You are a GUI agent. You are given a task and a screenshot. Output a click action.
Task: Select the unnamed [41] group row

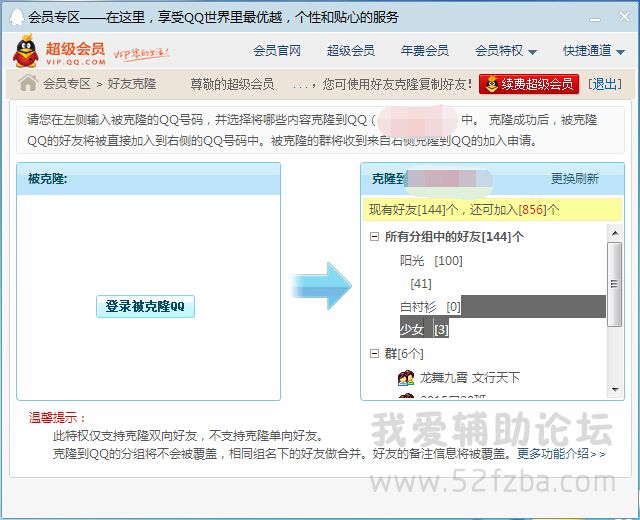420,283
